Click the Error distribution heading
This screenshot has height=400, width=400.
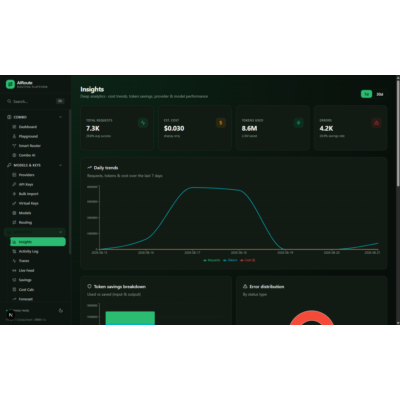point(267,286)
